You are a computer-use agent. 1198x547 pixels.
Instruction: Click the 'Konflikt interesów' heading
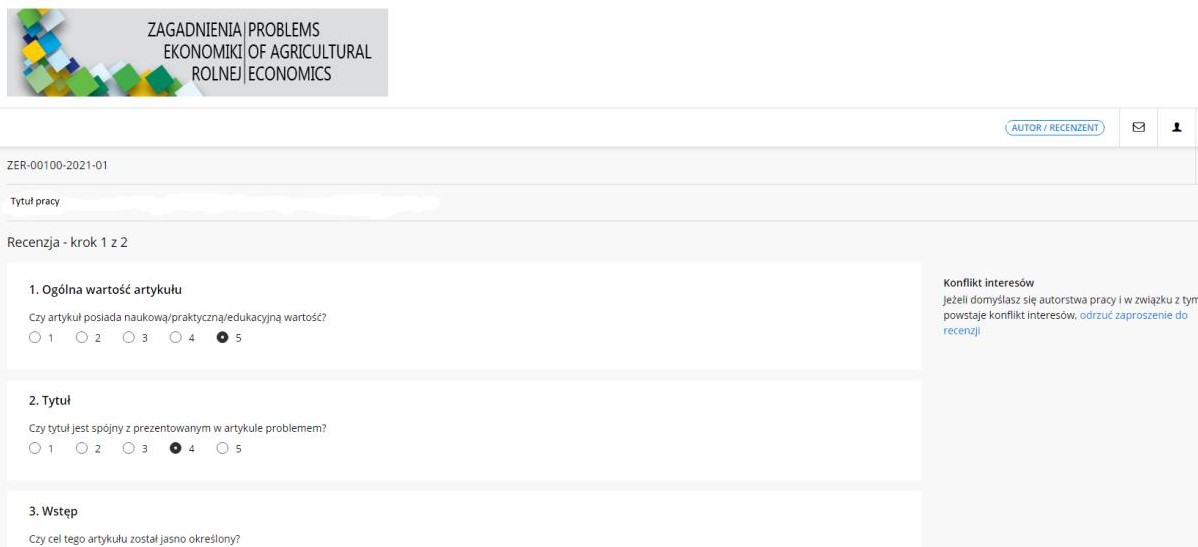pos(989,283)
